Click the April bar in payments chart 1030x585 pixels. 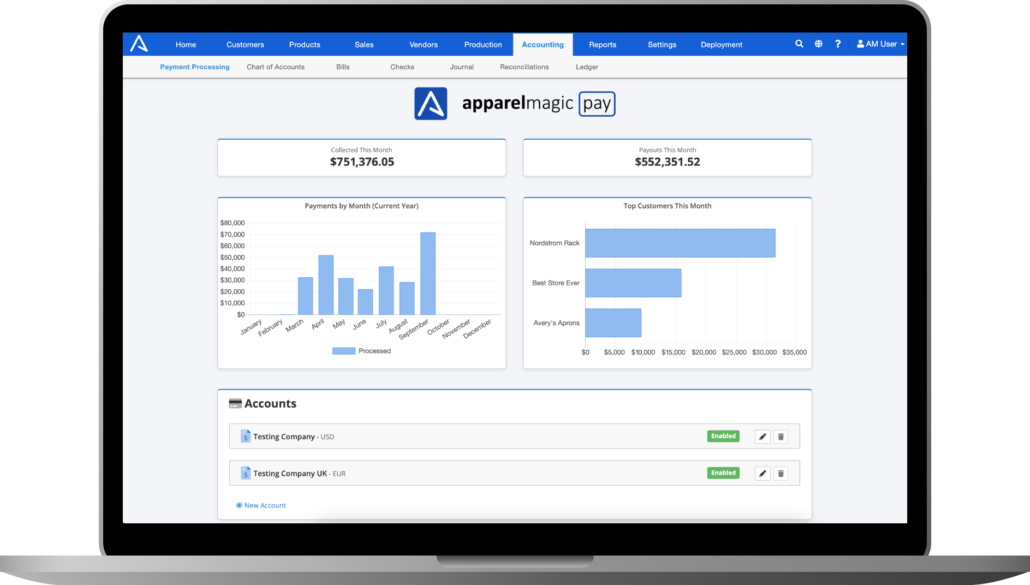tap(326, 285)
